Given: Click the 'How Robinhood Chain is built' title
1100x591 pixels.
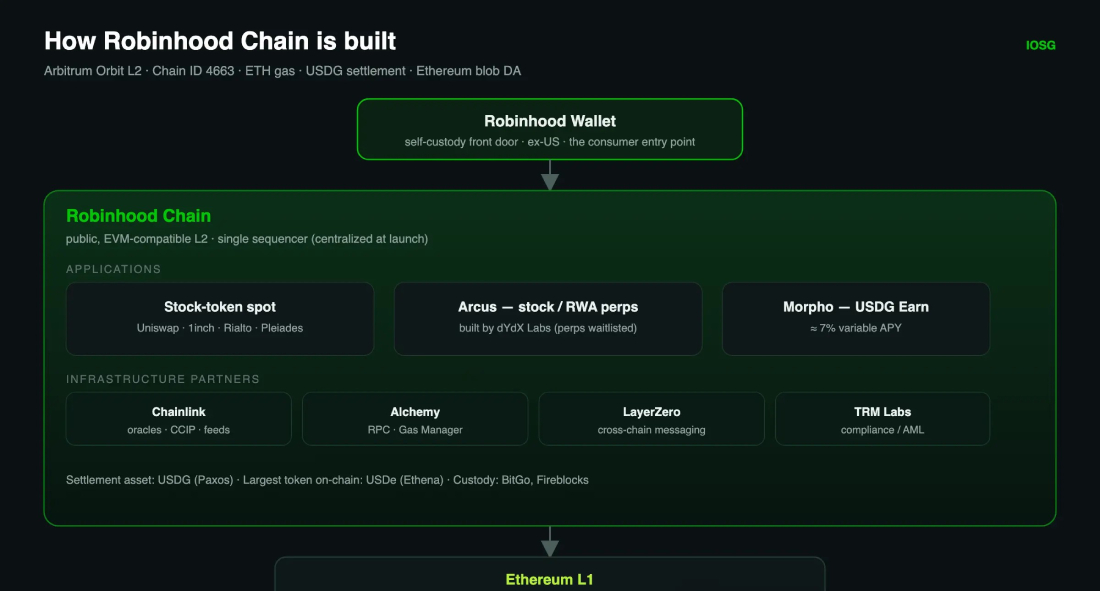Looking at the screenshot, I should [220, 41].
